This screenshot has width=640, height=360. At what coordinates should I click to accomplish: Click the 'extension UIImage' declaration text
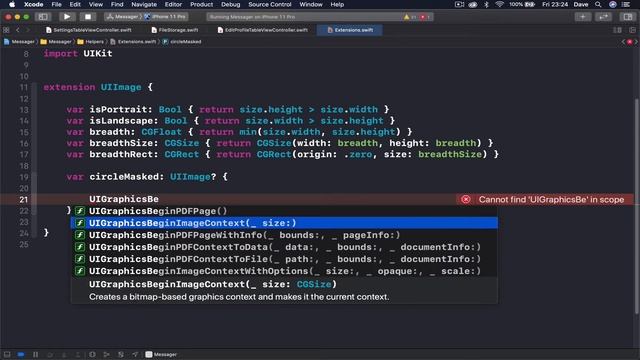92,87
